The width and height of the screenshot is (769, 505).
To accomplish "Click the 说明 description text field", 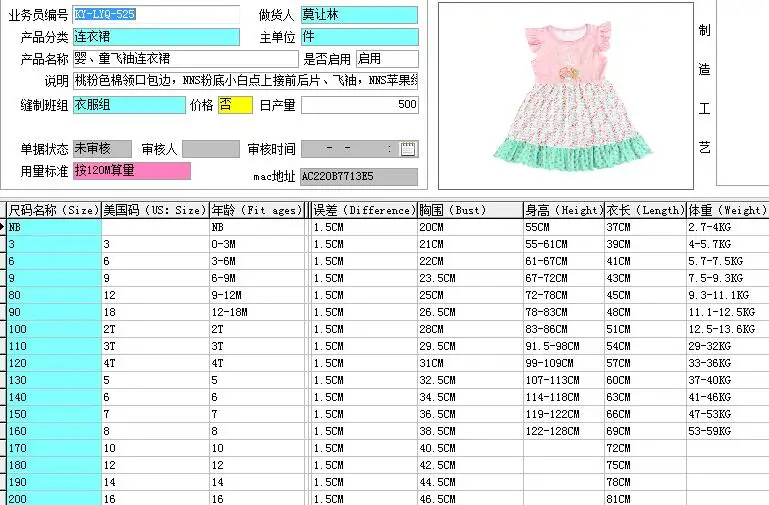I will pyautogui.click(x=246, y=80).
